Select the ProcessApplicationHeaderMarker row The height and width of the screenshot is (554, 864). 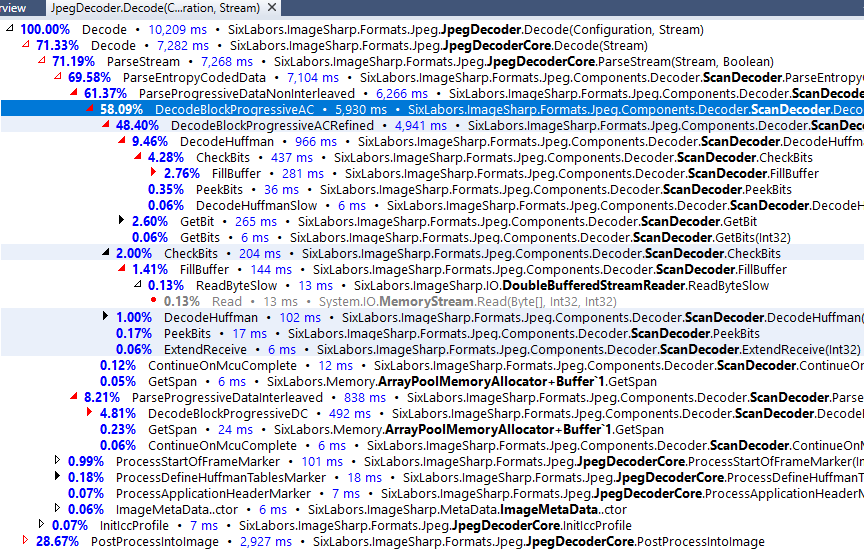point(432,493)
